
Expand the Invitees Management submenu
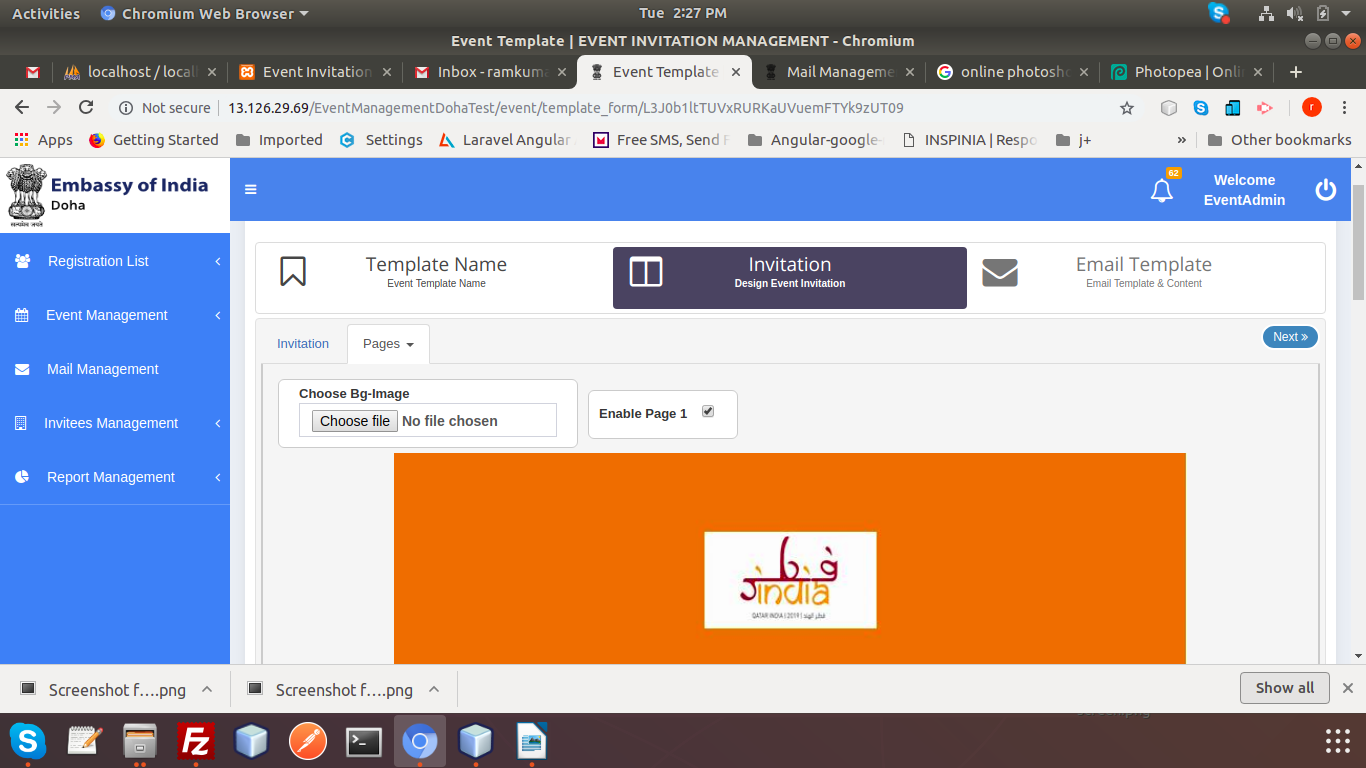click(x=218, y=423)
